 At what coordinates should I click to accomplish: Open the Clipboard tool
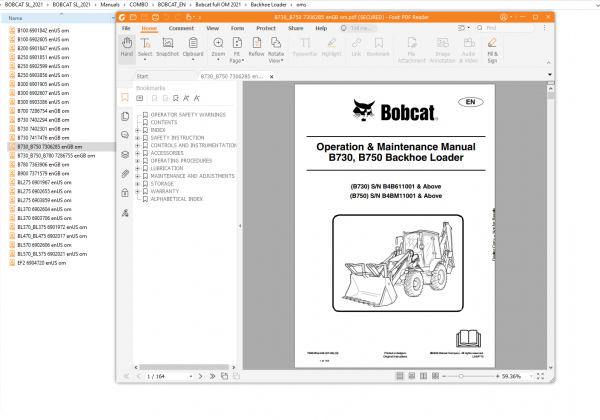tap(193, 48)
